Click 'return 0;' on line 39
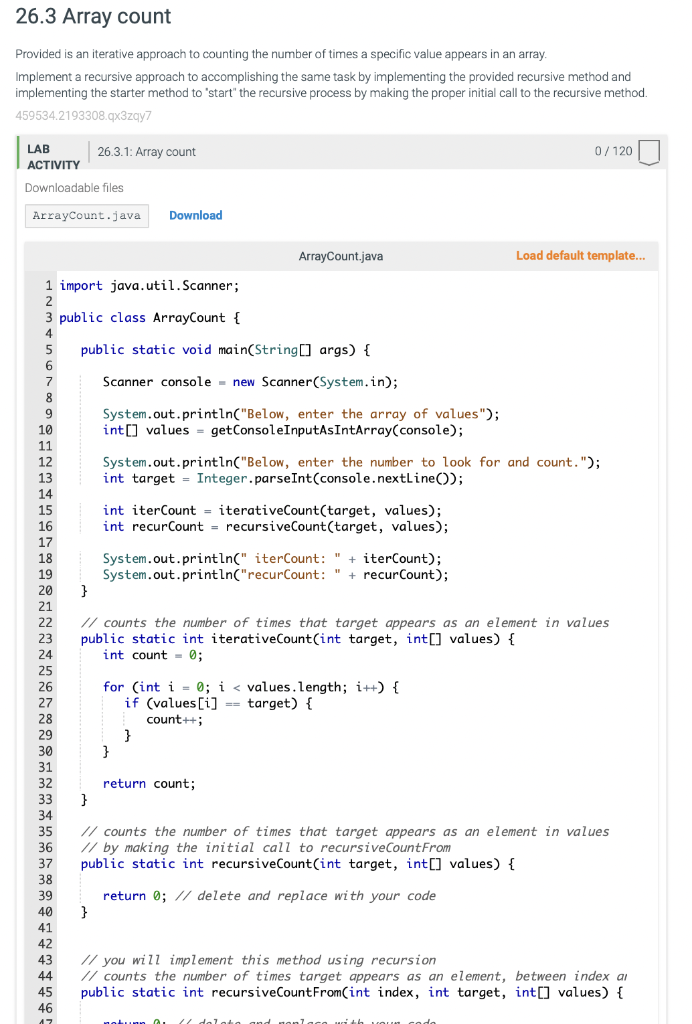Screen dimensions: 692x1024 click(x=134, y=896)
